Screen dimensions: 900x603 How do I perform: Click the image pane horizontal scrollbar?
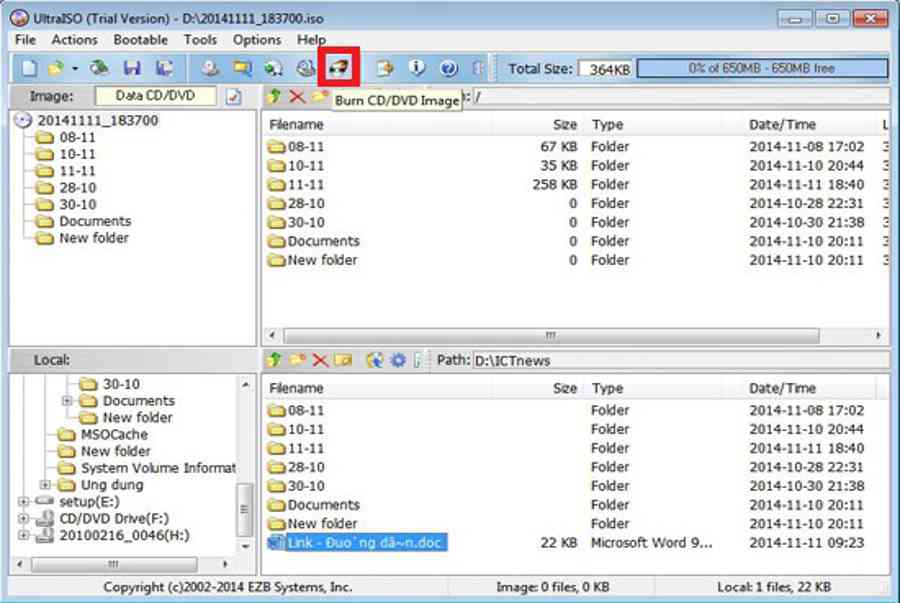tap(551, 335)
